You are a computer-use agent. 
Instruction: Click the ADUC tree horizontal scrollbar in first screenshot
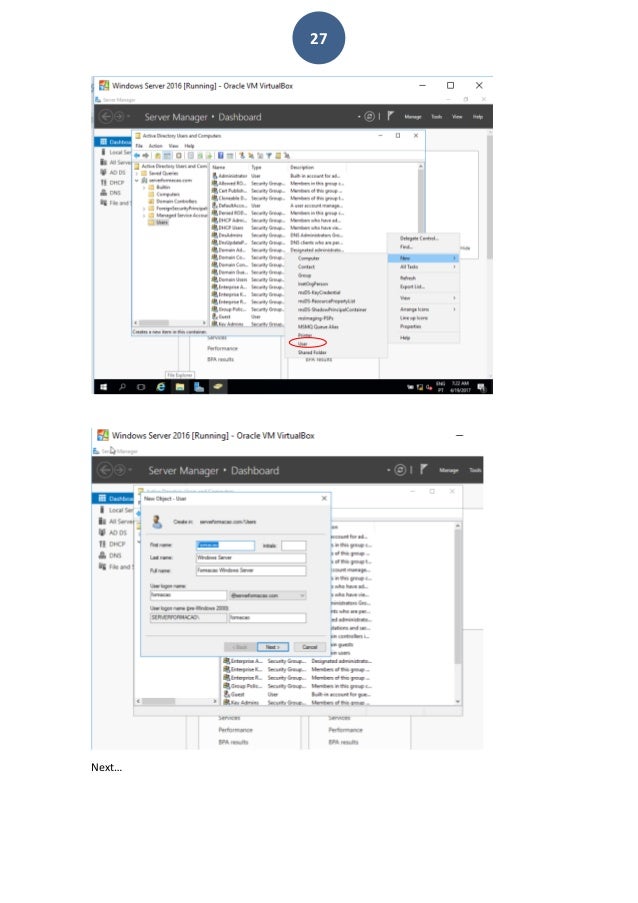click(170, 323)
